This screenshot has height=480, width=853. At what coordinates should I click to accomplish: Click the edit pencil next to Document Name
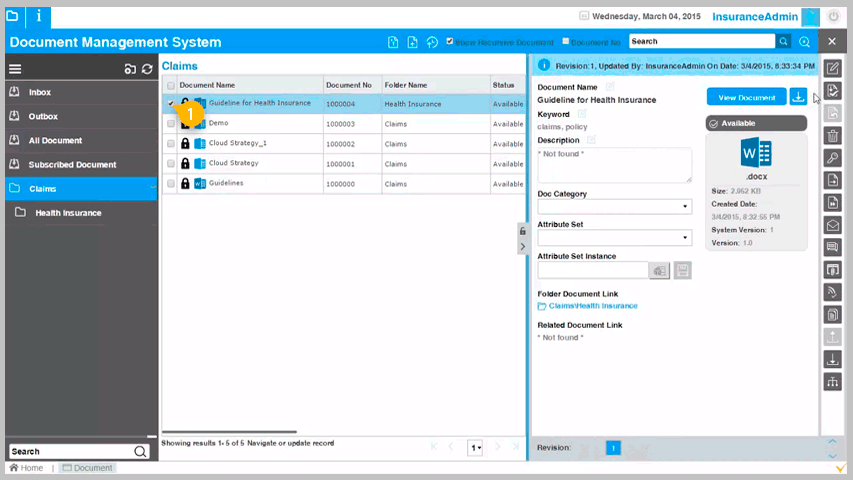pyautogui.click(x=610, y=87)
